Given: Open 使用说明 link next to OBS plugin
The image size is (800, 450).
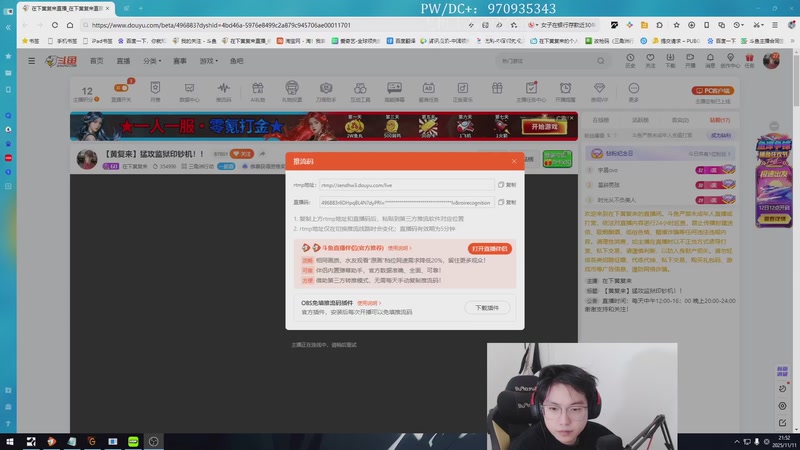Looking at the screenshot, I should coord(368,303).
